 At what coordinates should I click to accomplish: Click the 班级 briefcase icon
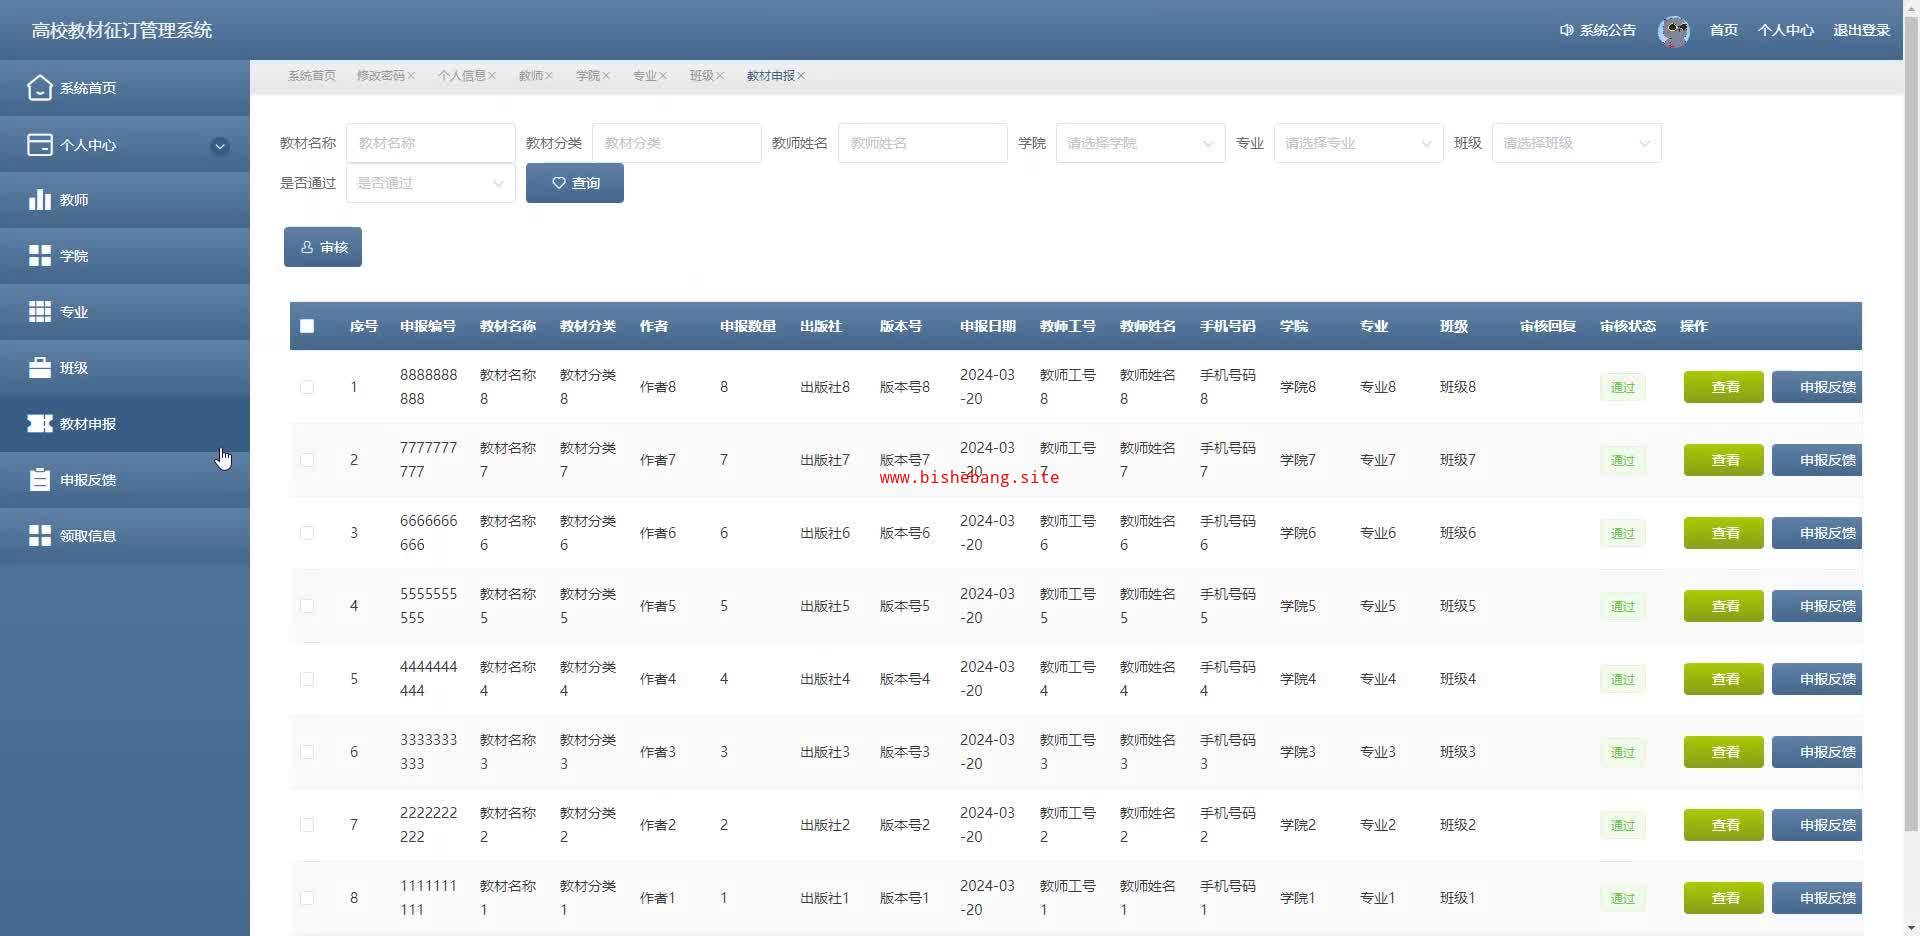(x=39, y=368)
